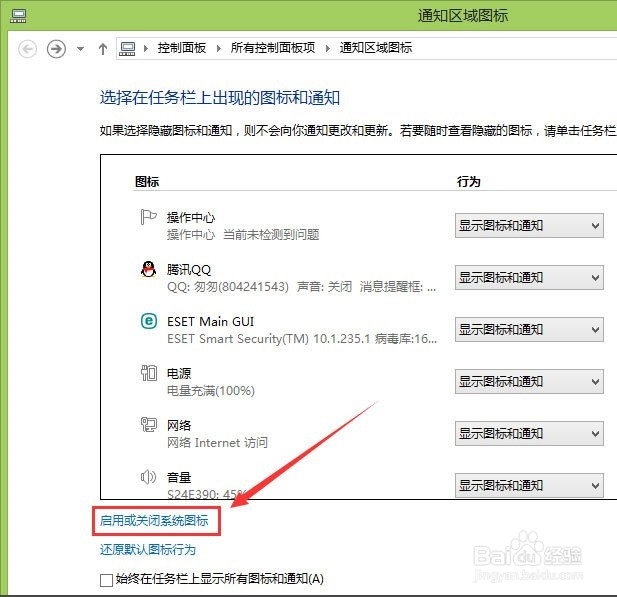Open the recent locations dropdown arrow
617x597 pixels.
tap(80, 49)
